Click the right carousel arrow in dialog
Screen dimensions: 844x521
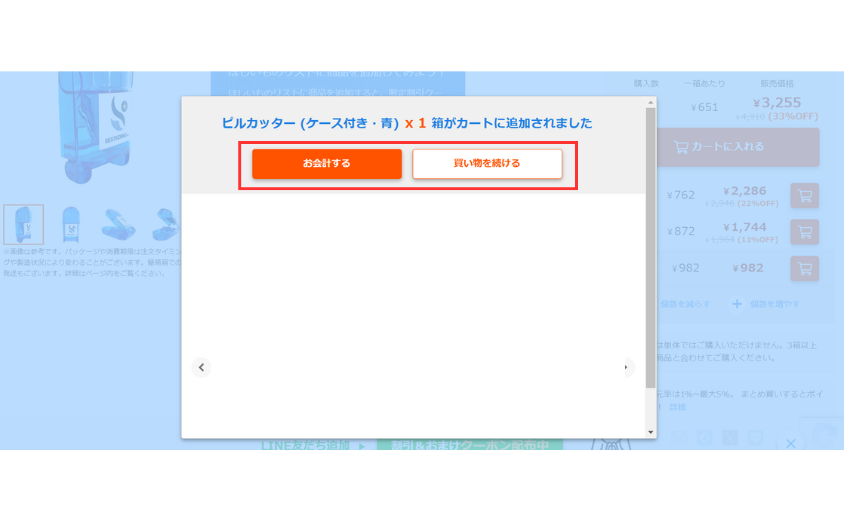tap(627, 367)
